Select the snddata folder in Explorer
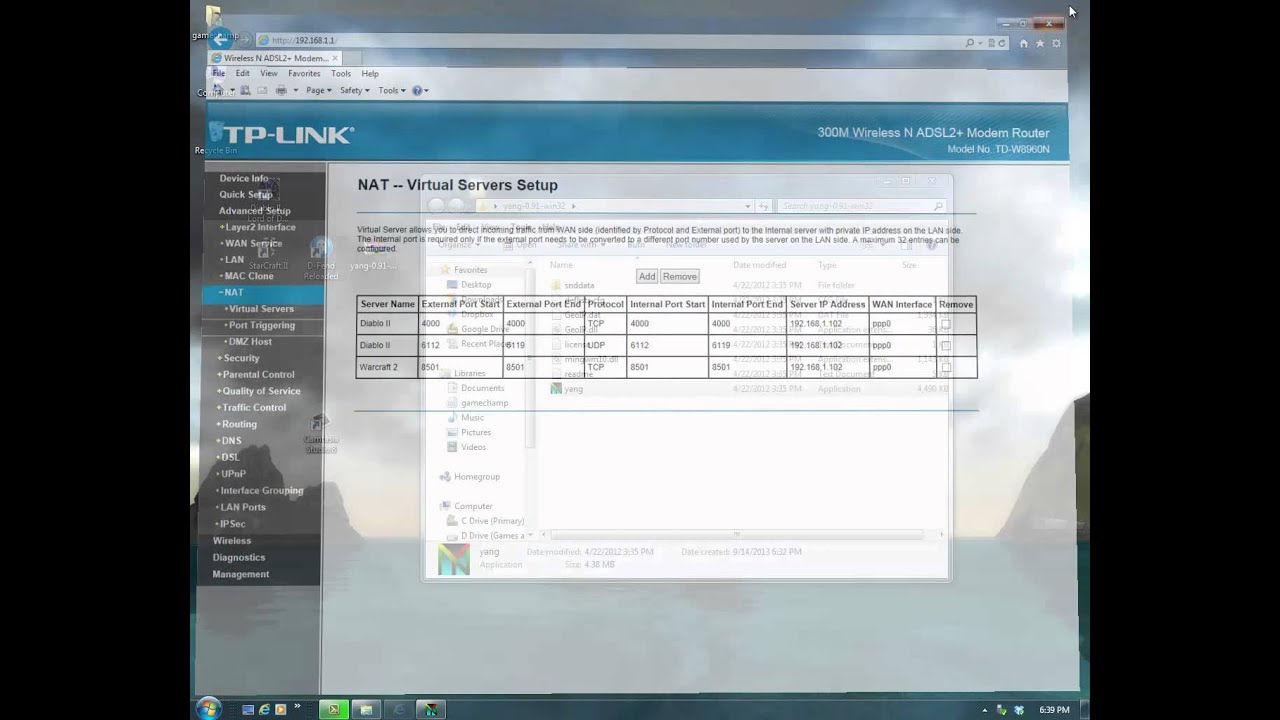 click(579, 285)
